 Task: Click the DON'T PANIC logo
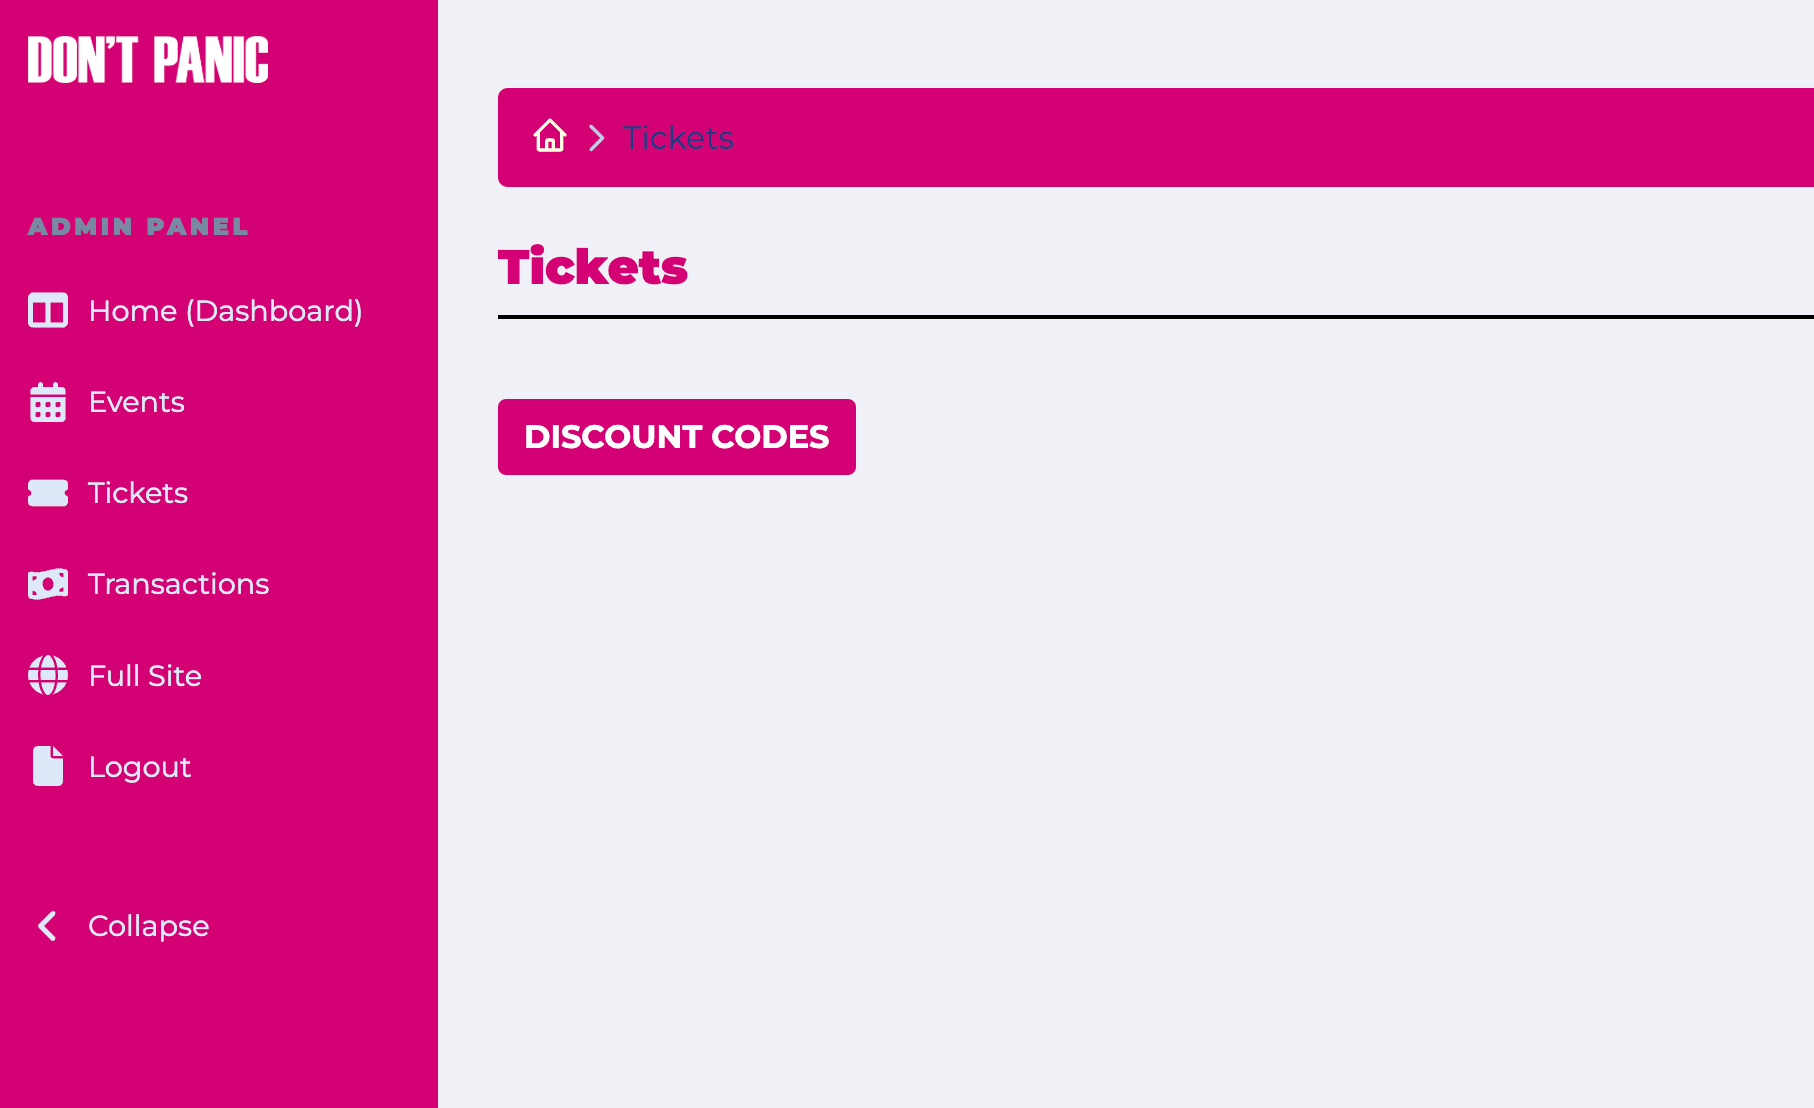[x=148, y=59]
